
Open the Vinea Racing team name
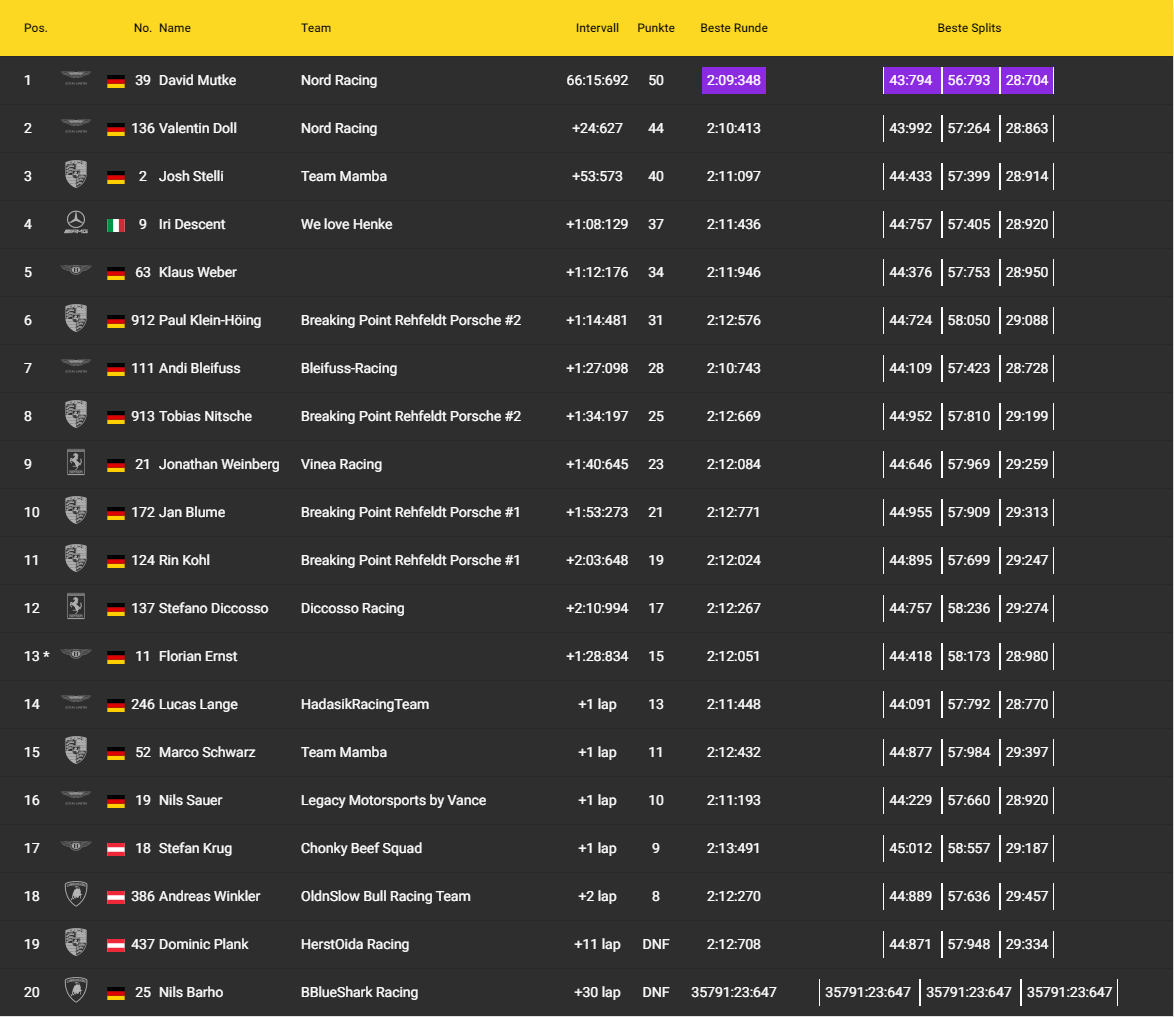click(341, 464)
